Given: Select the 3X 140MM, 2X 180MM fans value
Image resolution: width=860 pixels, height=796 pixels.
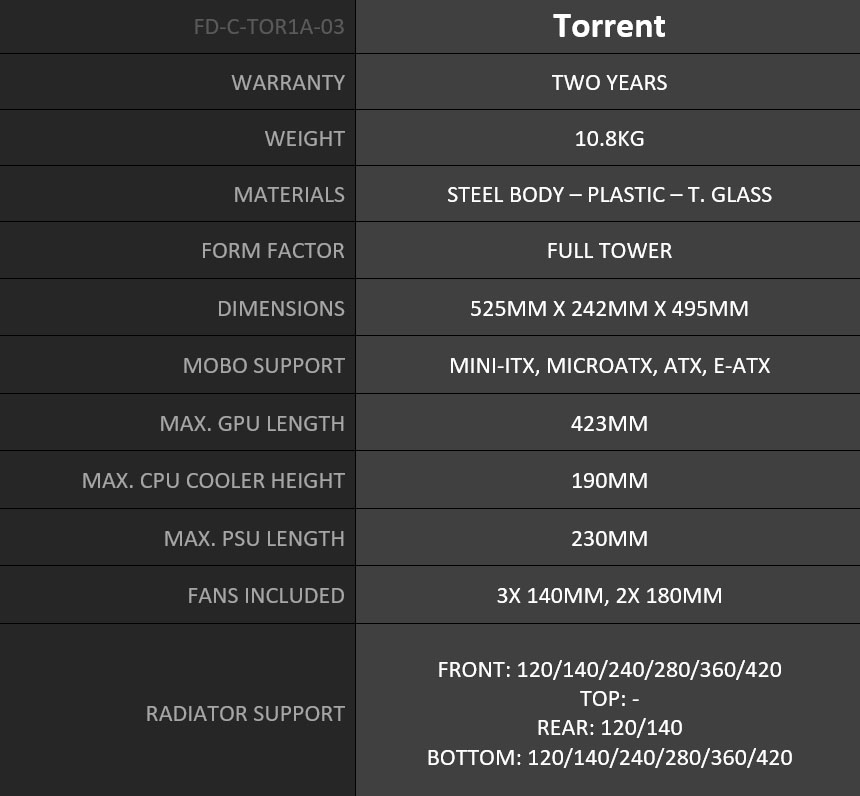Looking at the screenshot, I should pyautogui.click(x=609, y=595).
